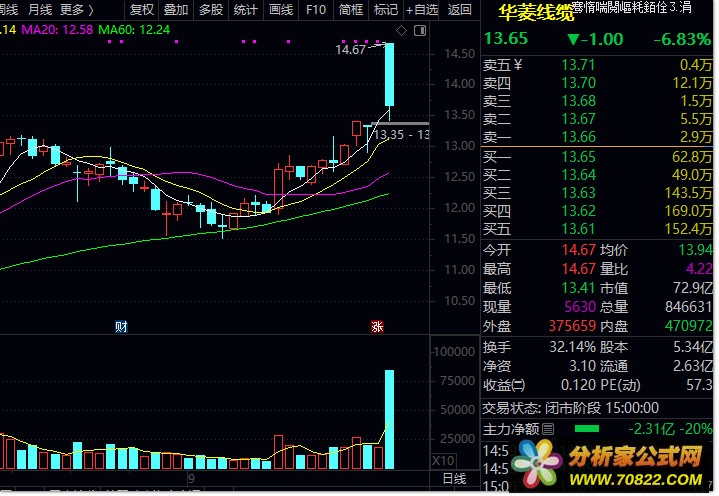Click the diamond icon above the chart

[x=401, y=31]
